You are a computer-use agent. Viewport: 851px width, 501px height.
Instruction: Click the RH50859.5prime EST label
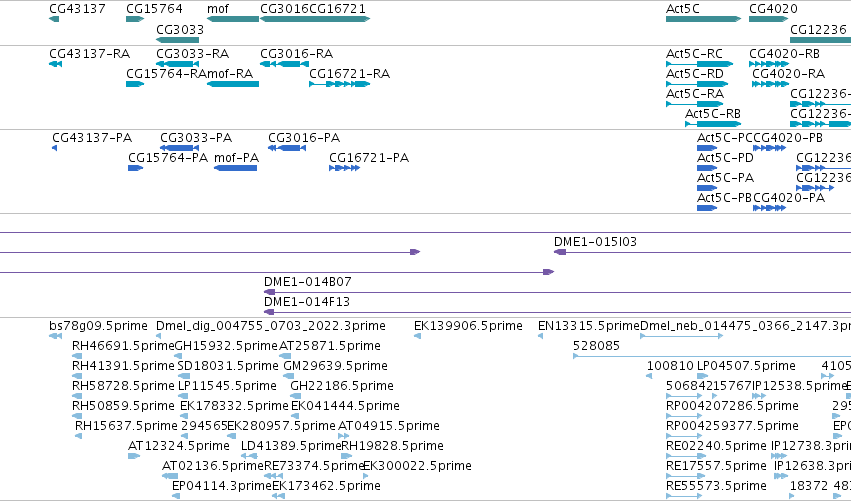click(x=123, y=406)
